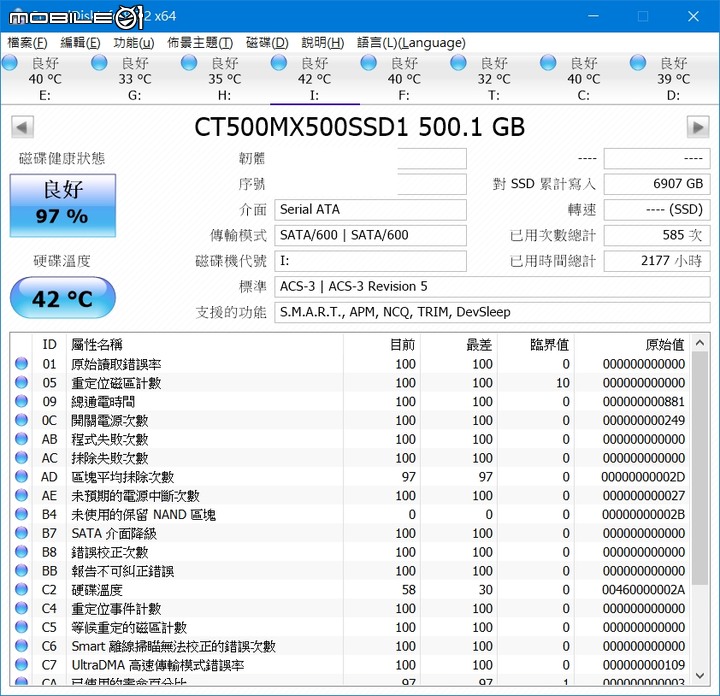Click the 良好 97 % health status button
Screen dimensions: 720x696
[63, 205]
